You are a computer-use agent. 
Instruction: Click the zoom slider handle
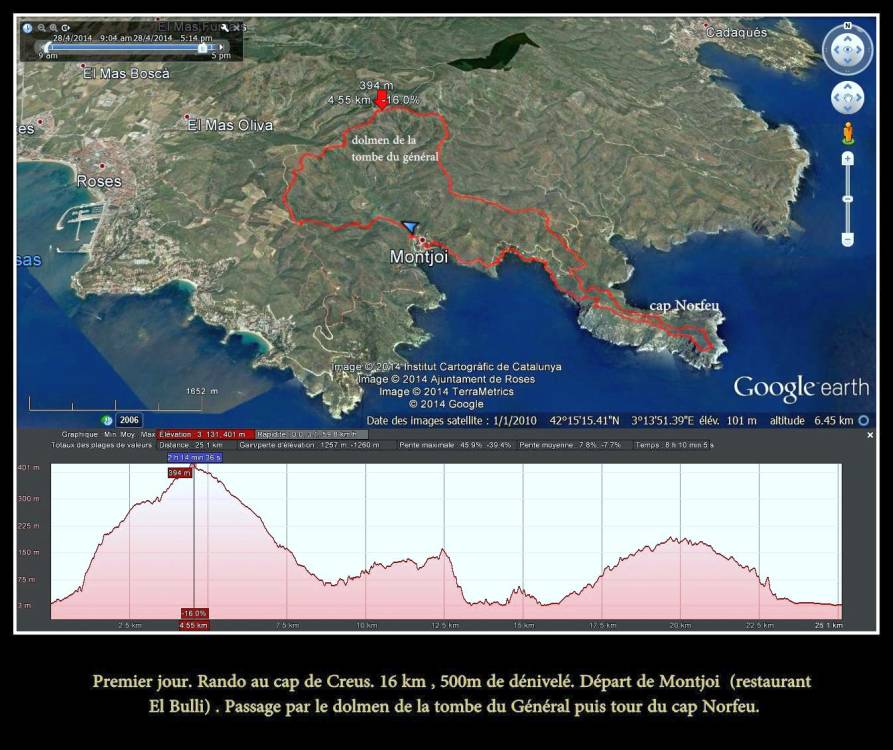(848, 200)
